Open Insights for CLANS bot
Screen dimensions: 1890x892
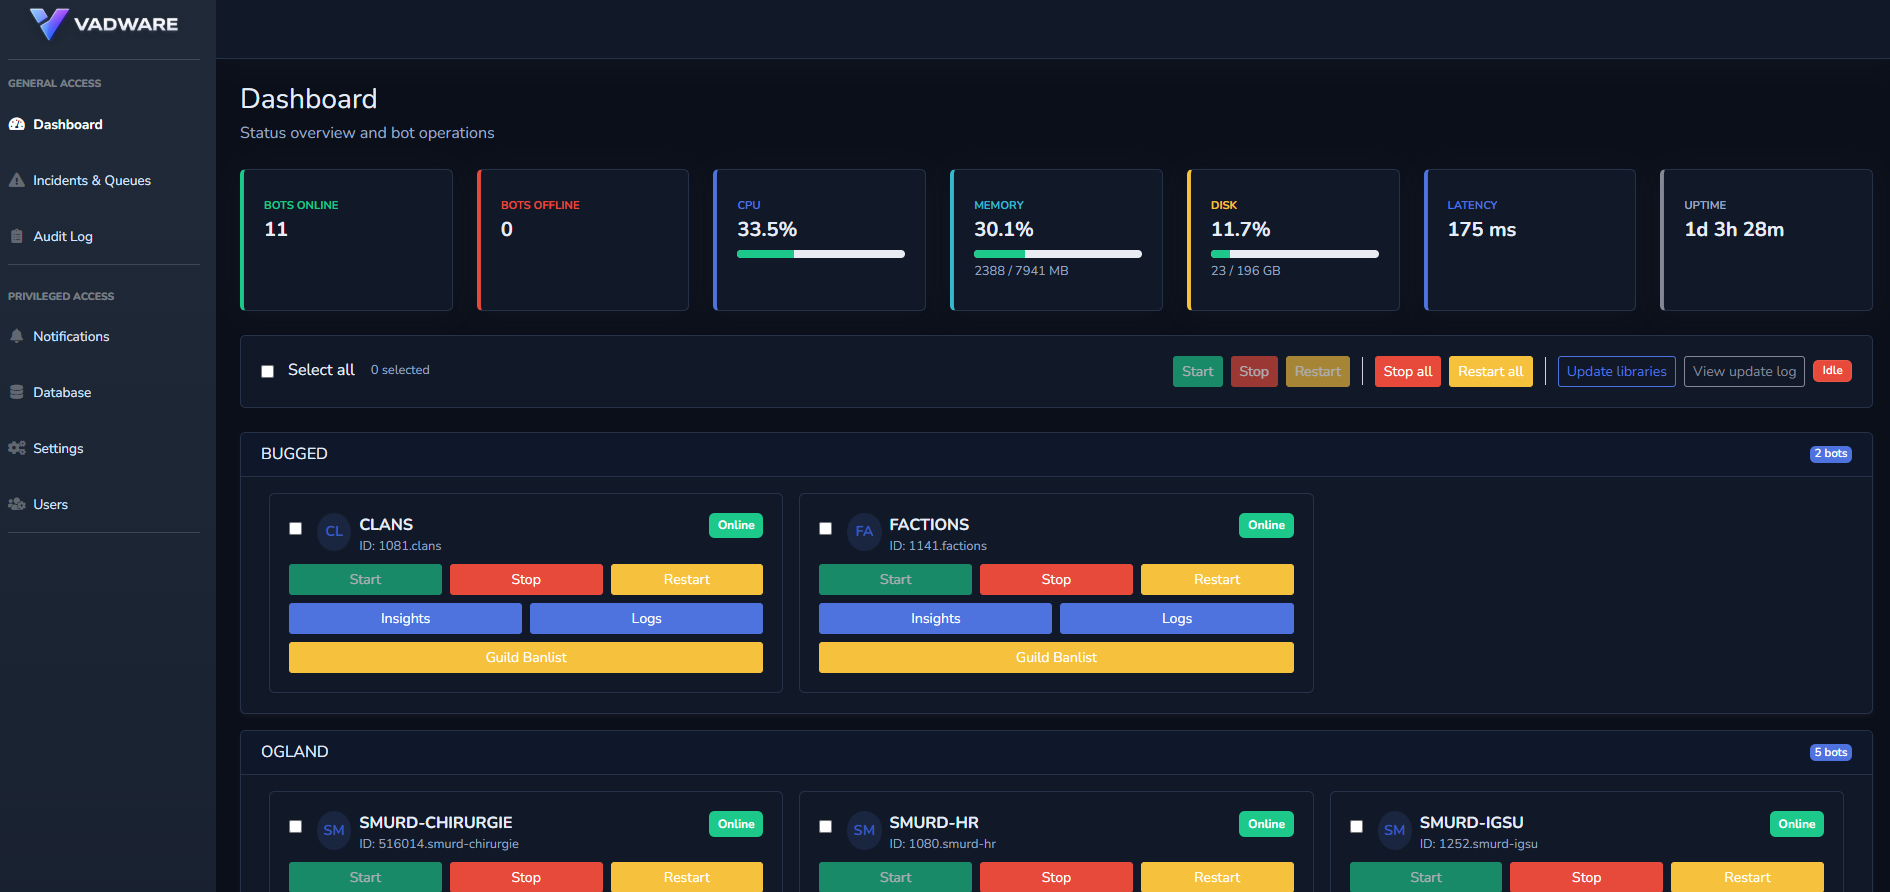[x=405, y=618]
